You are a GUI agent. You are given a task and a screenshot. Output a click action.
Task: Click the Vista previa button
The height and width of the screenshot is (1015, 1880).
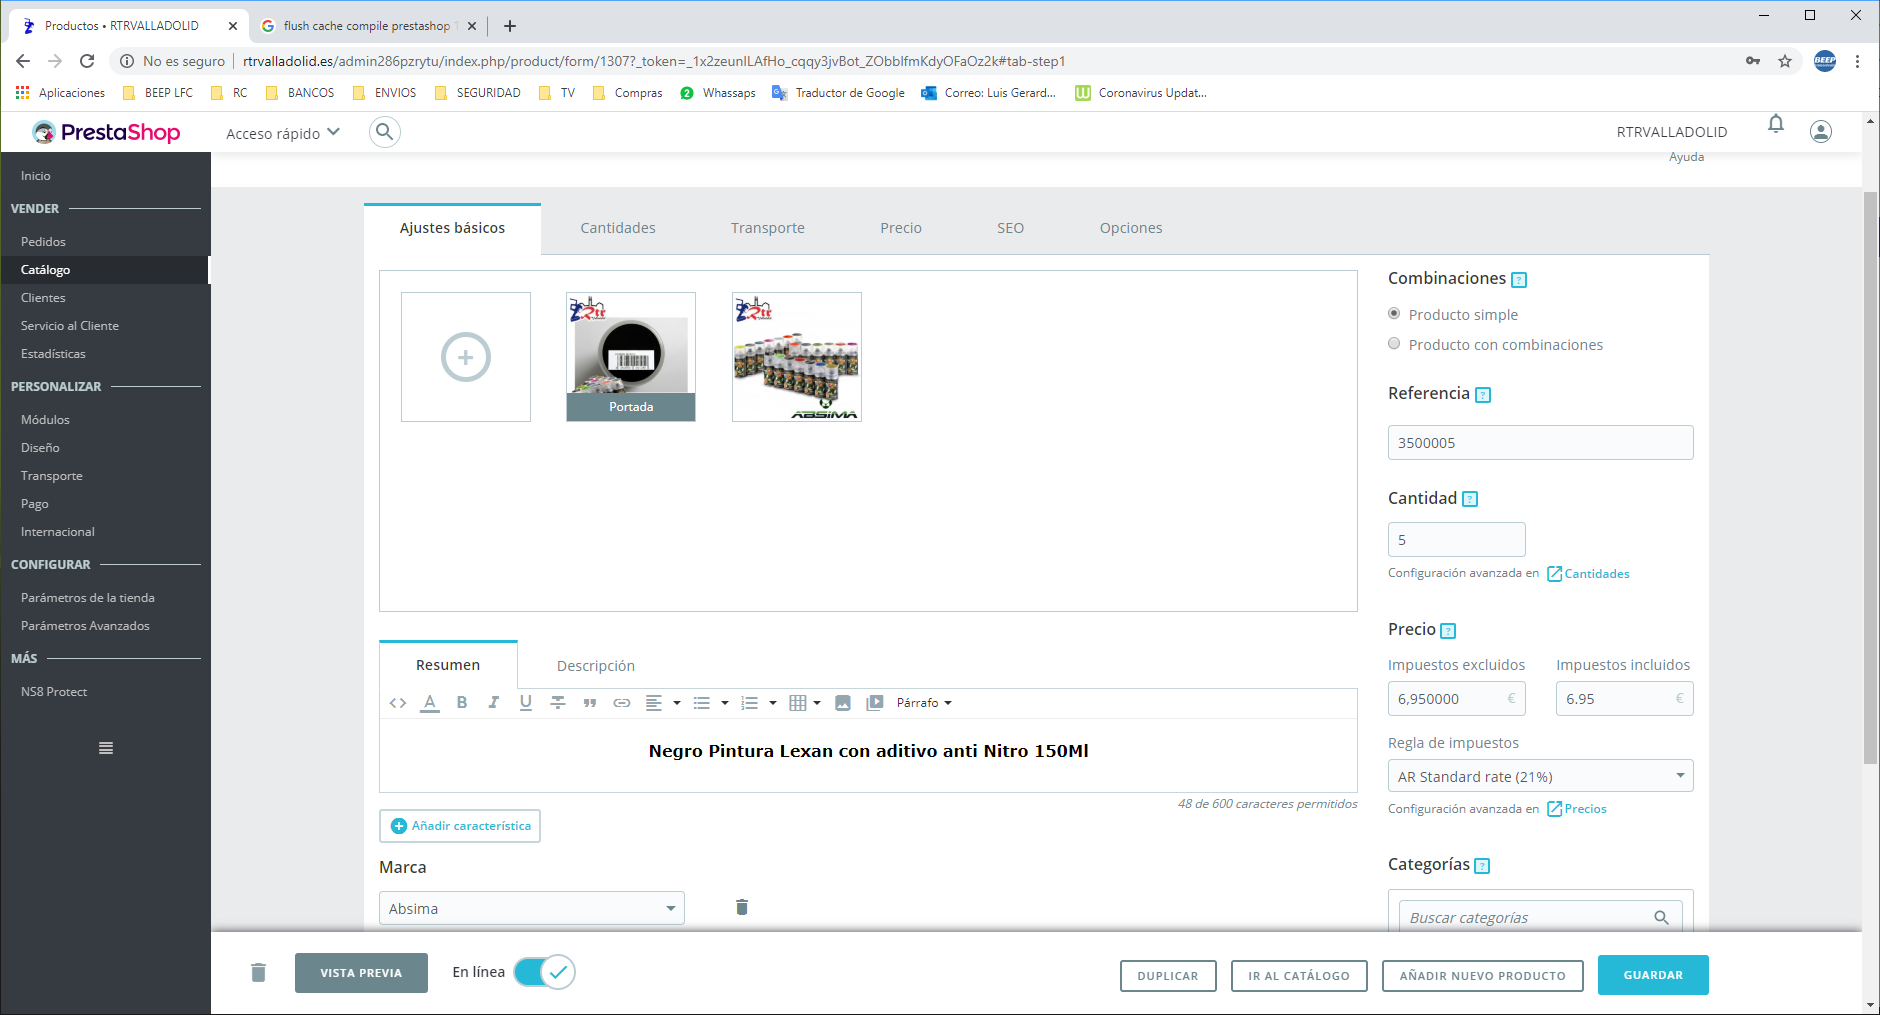[361, 973]
